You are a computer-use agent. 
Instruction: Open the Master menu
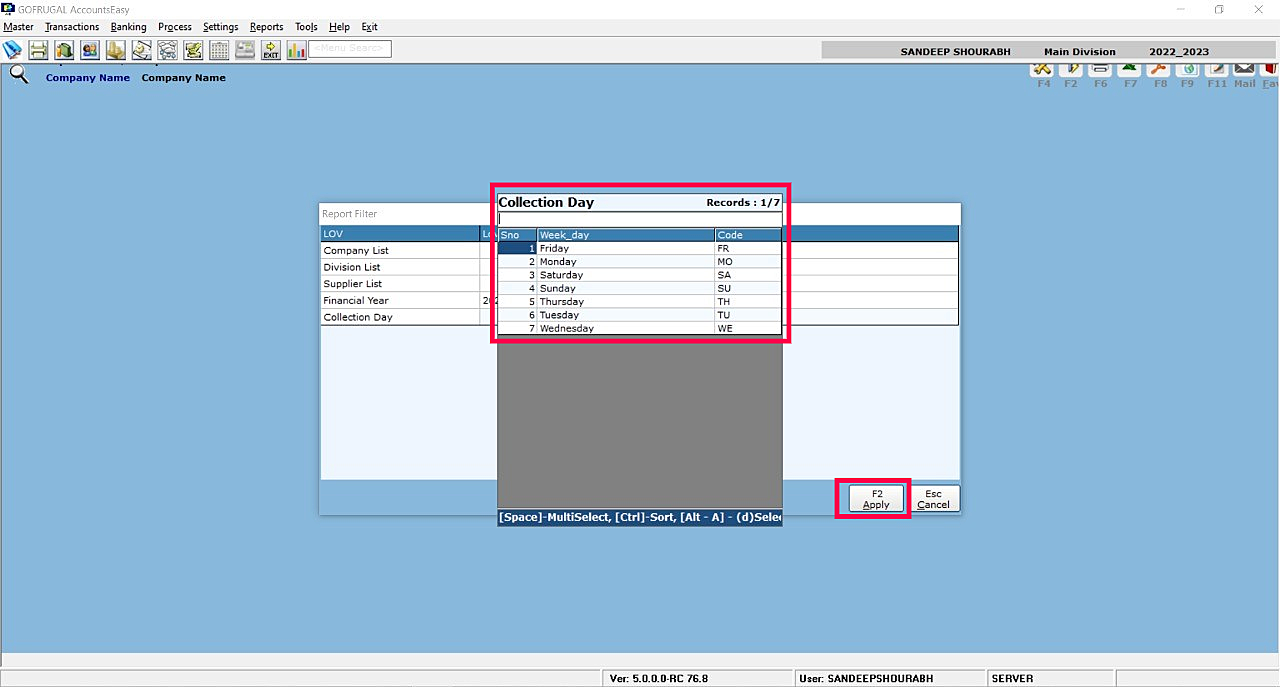tap(19, 27)
